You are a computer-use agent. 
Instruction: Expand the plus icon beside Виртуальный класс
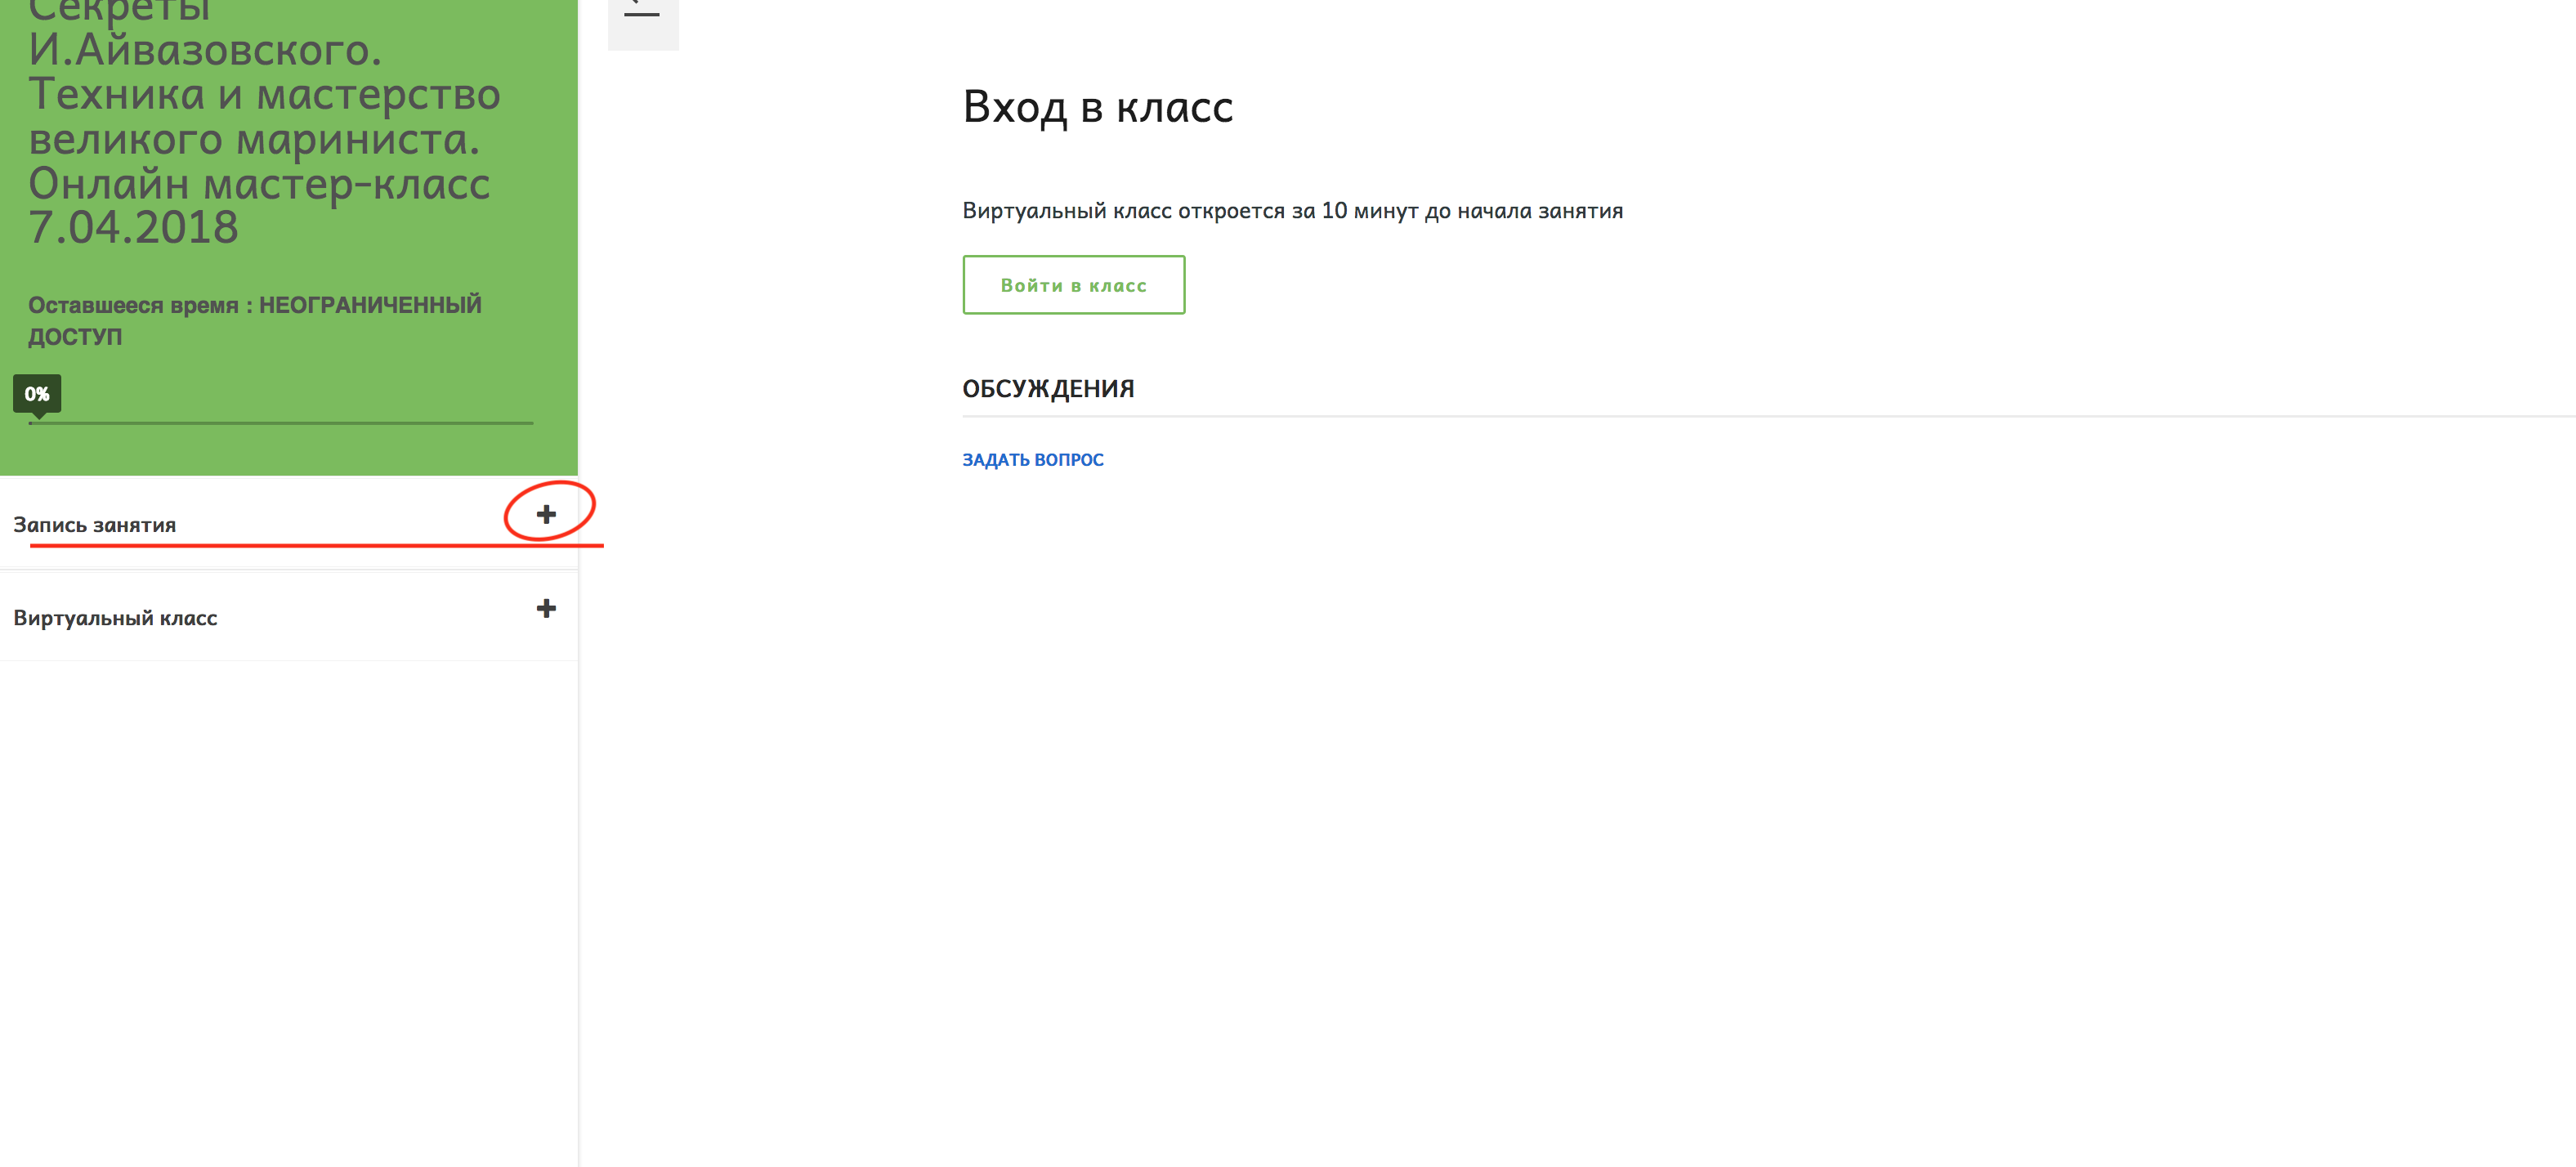coord(546,608)
